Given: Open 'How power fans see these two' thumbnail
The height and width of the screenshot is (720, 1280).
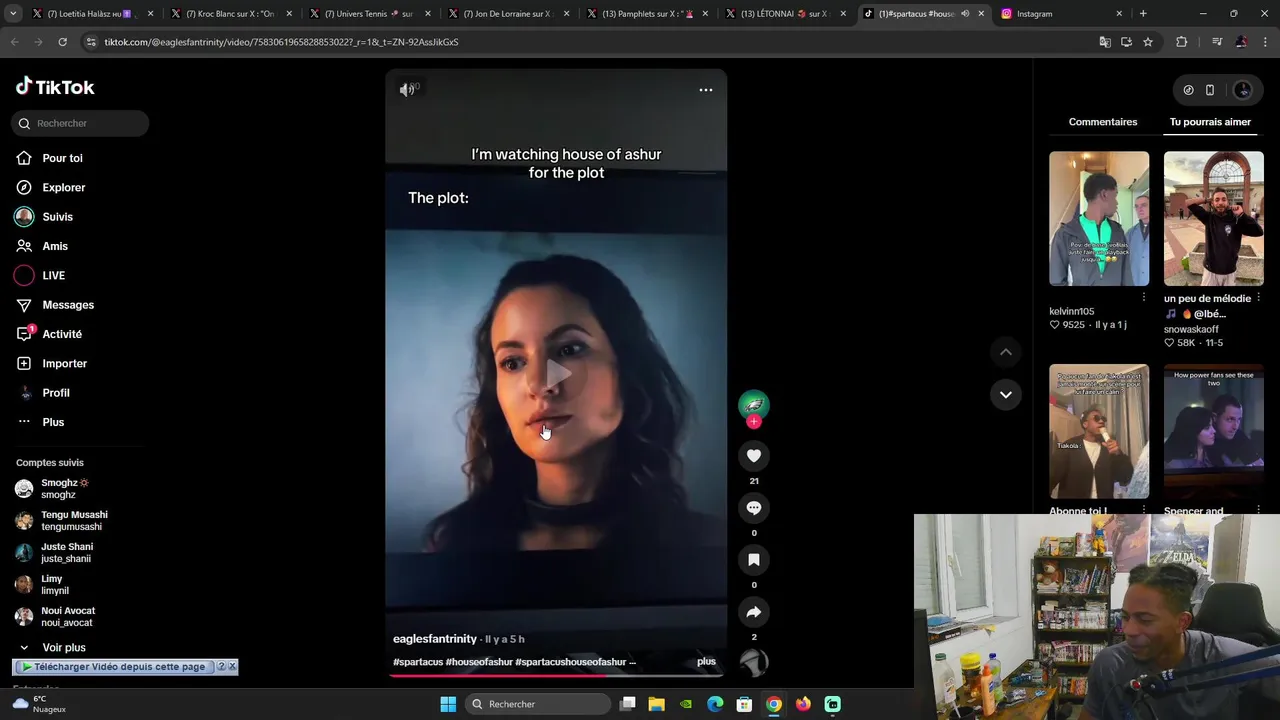Looking at the screenshot, I should 1213,431.
